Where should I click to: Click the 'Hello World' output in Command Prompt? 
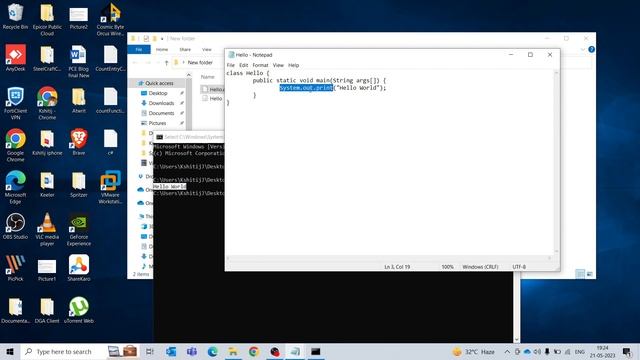169,187
